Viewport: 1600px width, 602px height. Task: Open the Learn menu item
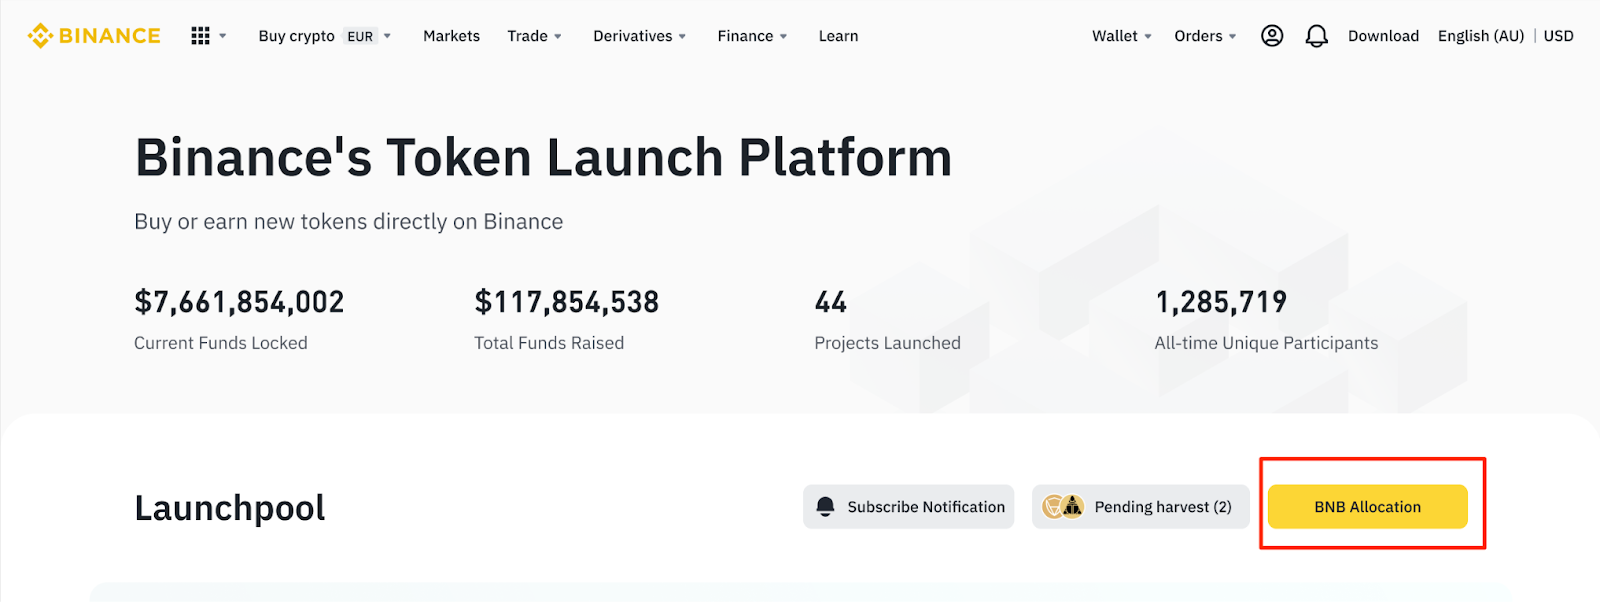(x=838, y=36)
